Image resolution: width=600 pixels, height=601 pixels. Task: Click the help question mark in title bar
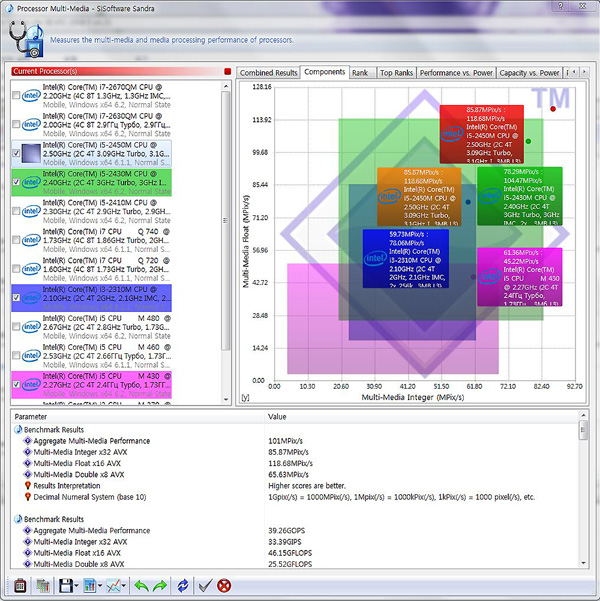[561, 6]
